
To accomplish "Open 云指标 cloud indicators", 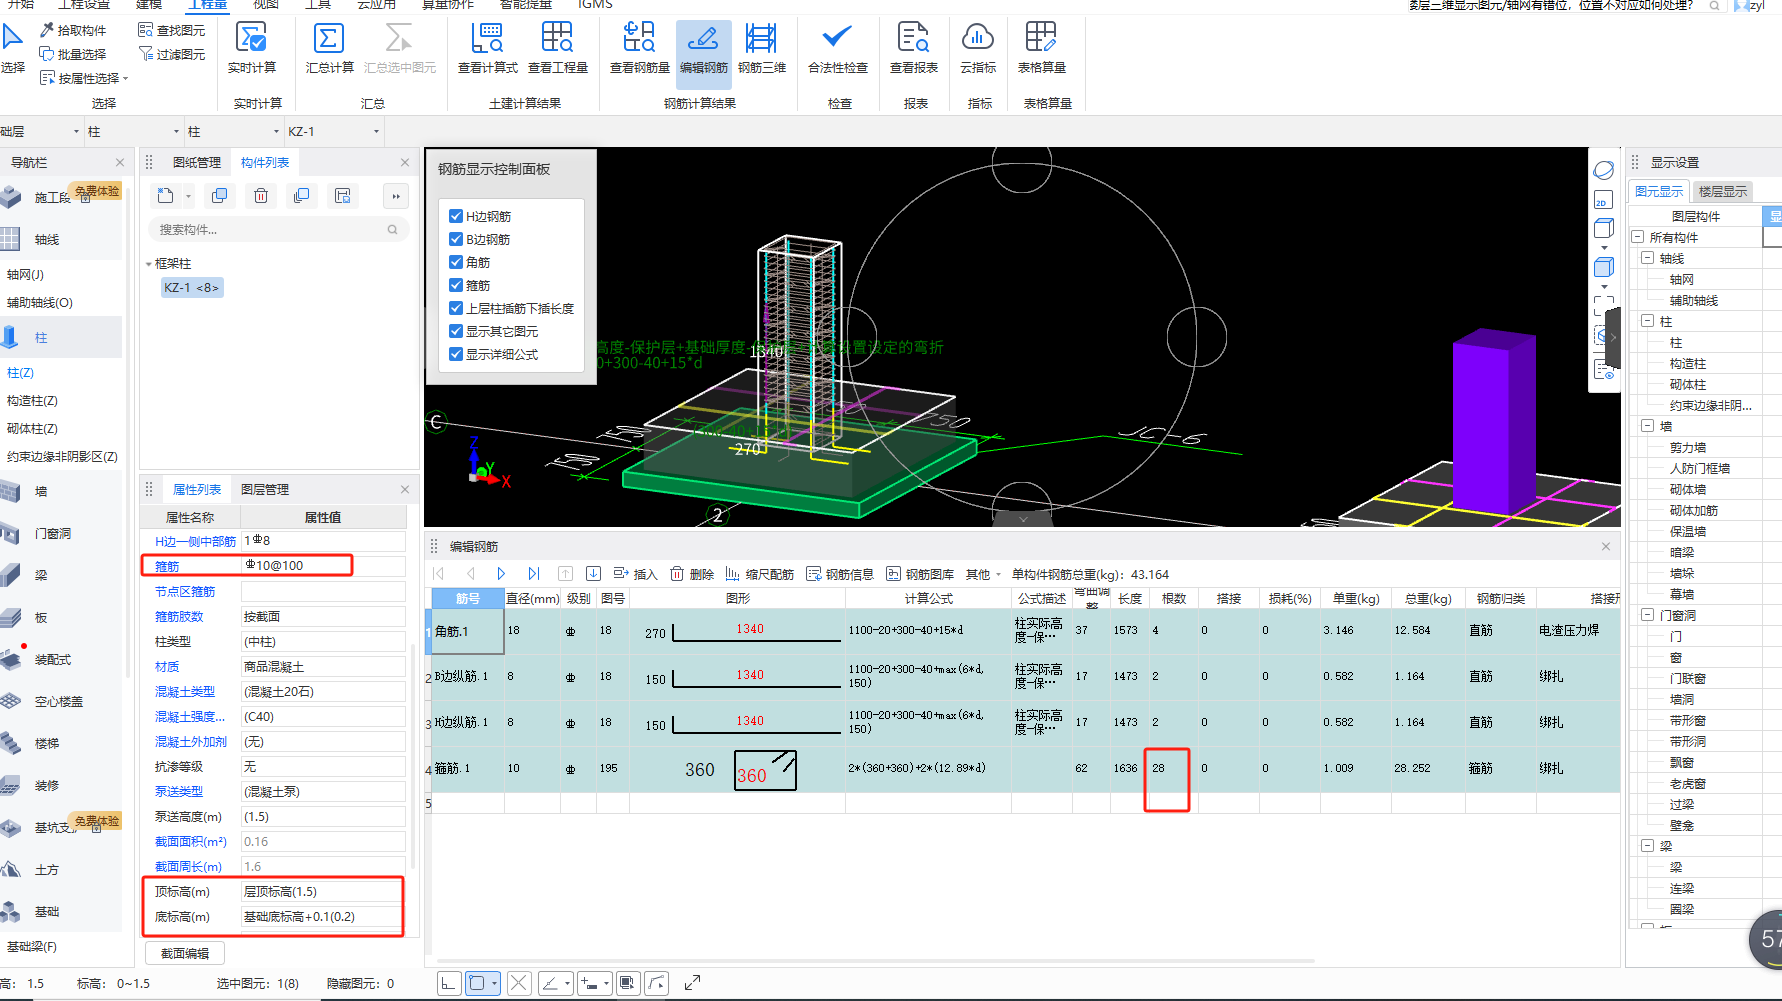I will click(978, 48).
